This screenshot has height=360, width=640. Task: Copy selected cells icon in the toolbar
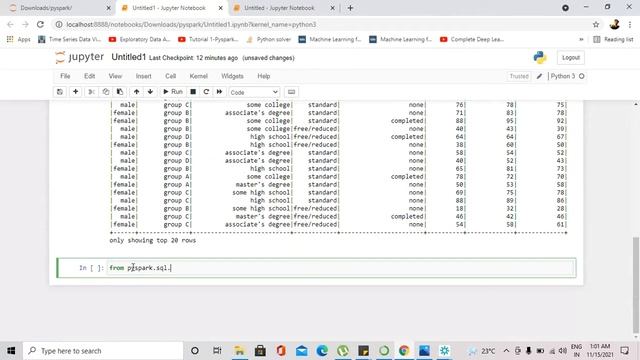click(x=106, y=92)
